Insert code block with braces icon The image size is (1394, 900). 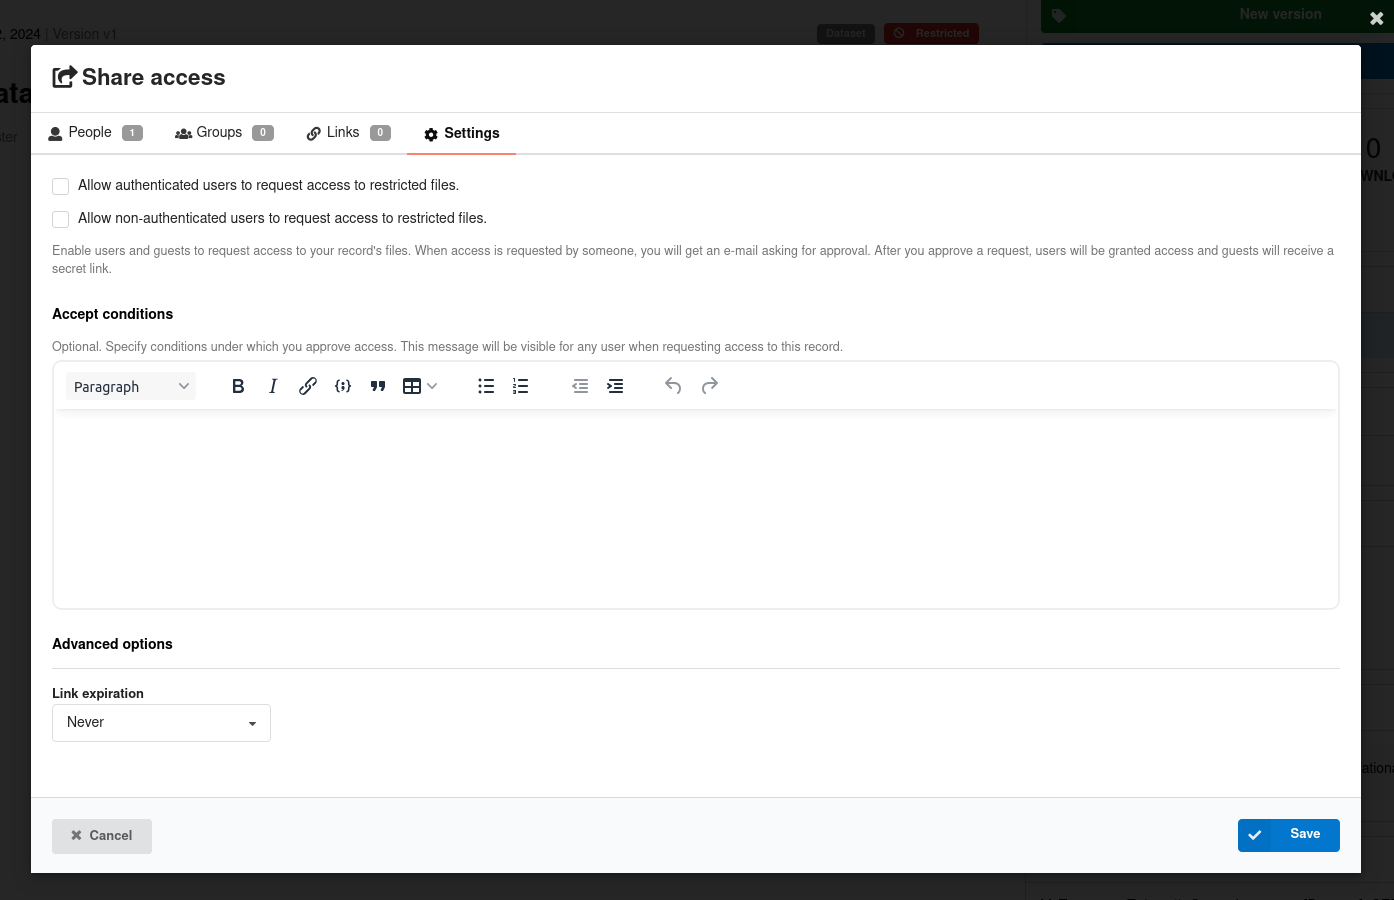click(343, 386)
